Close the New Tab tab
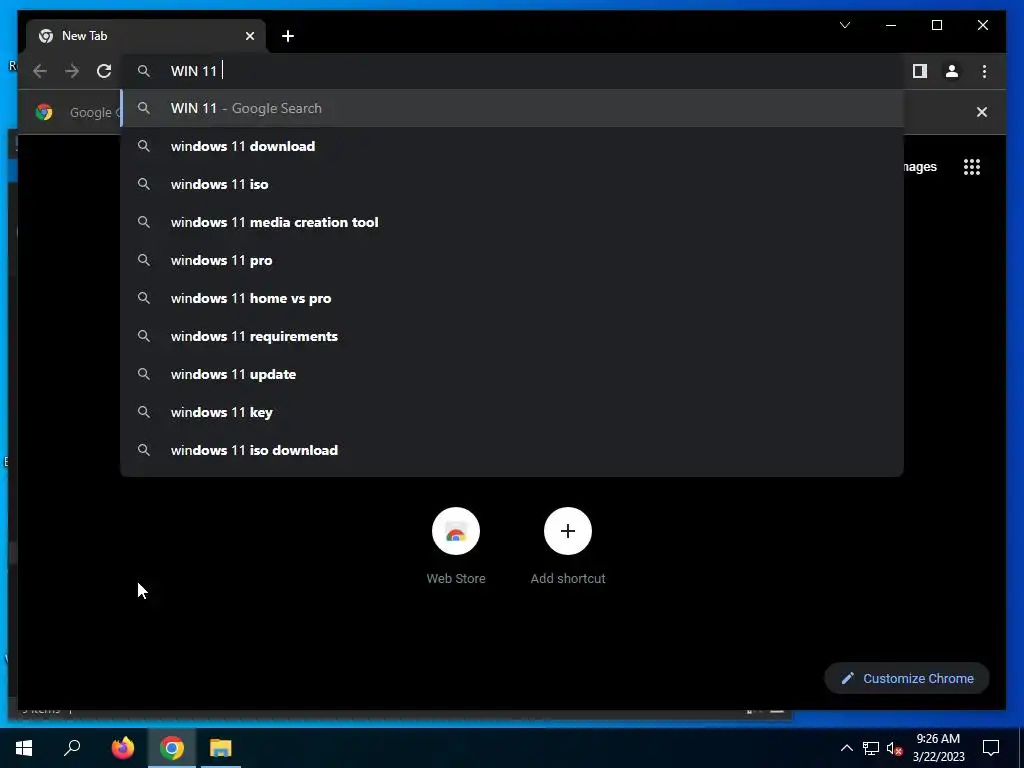1024x768 pixels. [249, 36]
